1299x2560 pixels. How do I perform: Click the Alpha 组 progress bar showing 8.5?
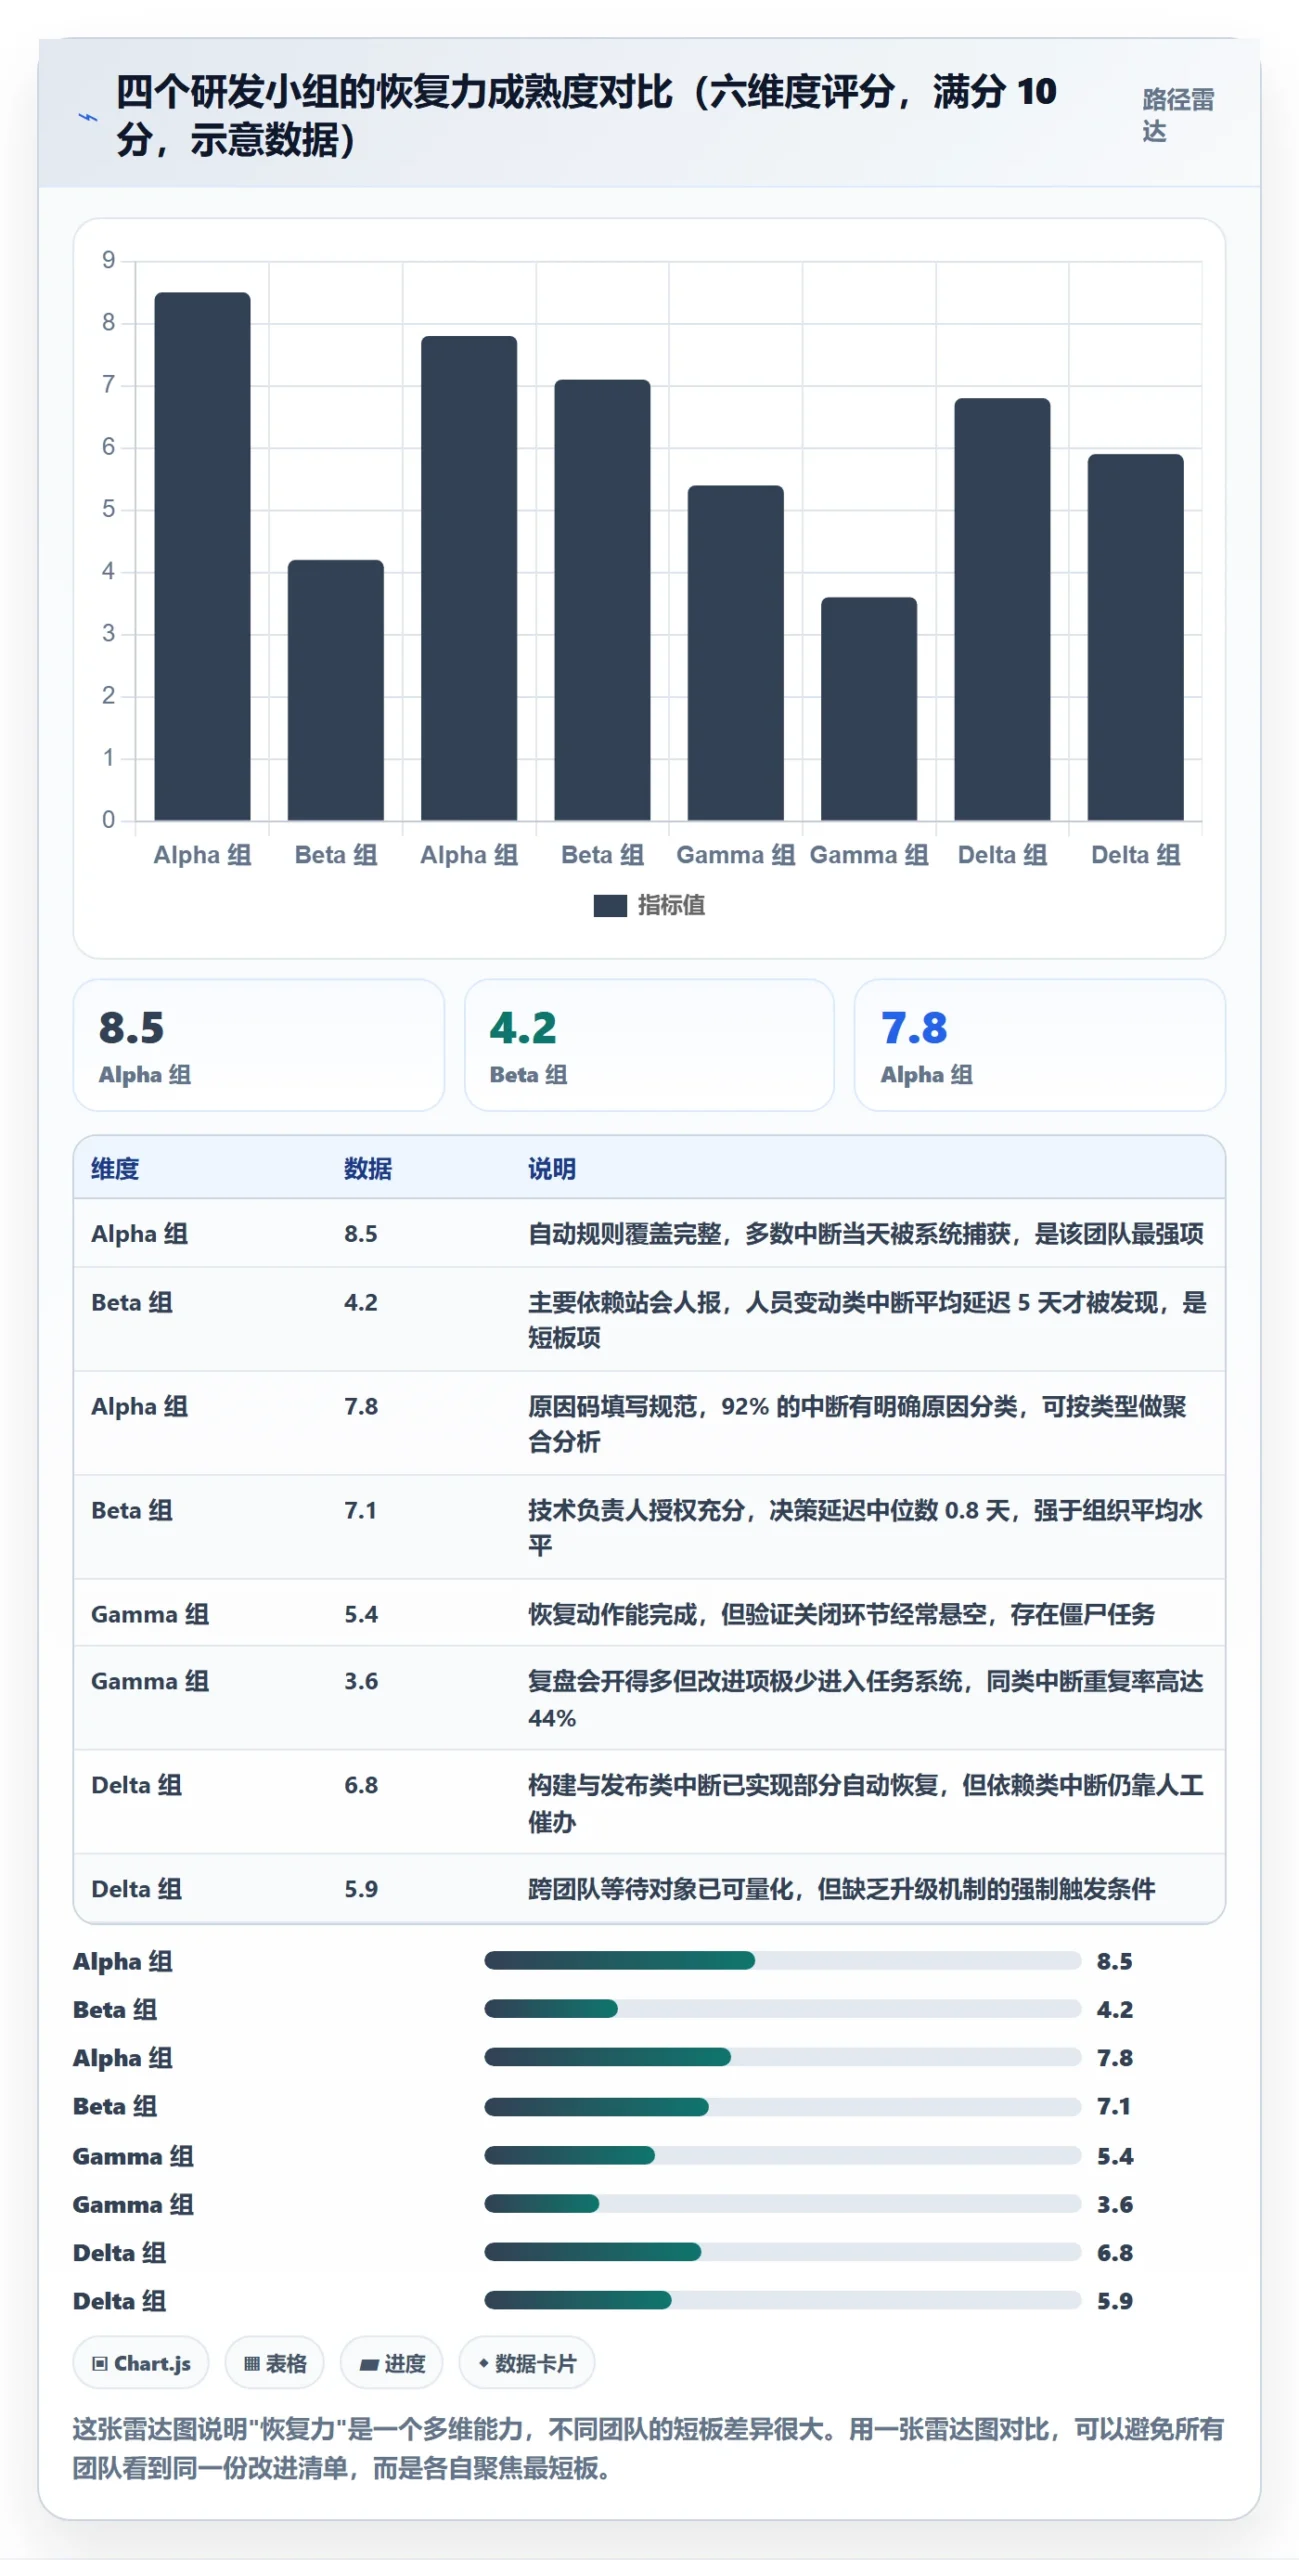pos(783,1961)
